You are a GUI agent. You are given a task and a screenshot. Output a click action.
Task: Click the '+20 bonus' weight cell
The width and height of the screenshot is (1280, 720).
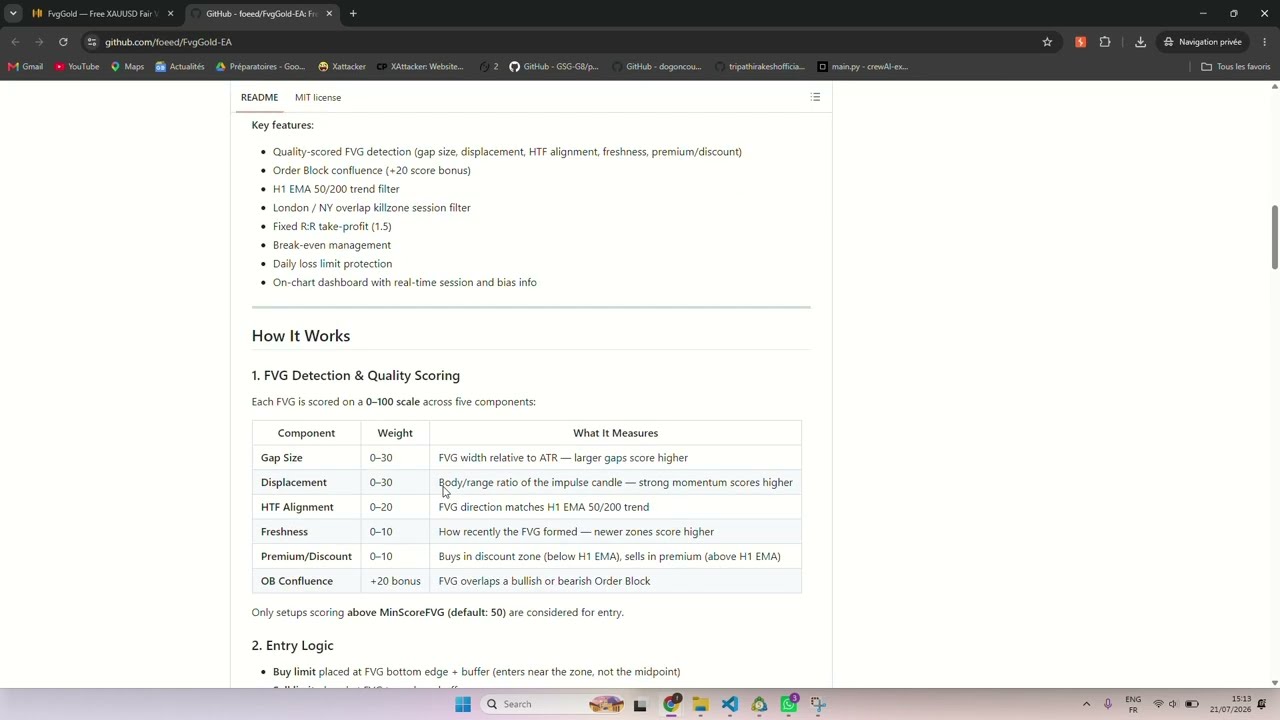395,581
